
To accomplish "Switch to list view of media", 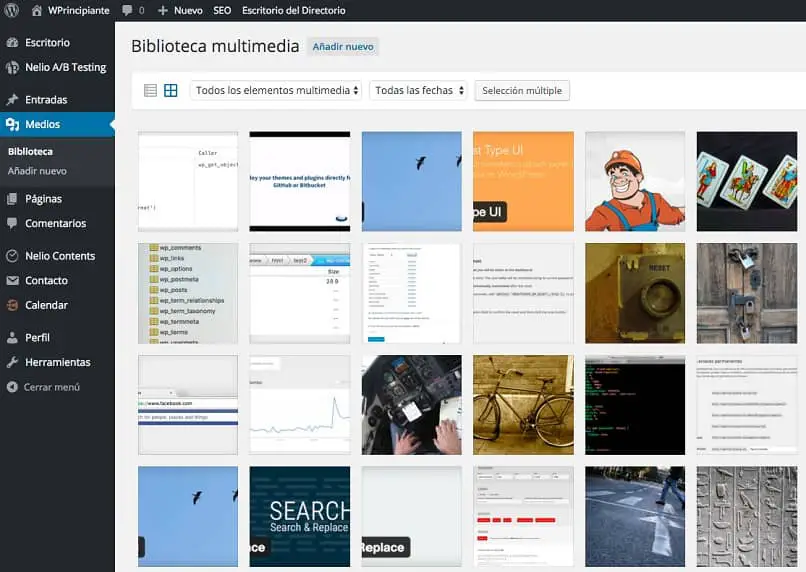I will click(x=150, y=90).
